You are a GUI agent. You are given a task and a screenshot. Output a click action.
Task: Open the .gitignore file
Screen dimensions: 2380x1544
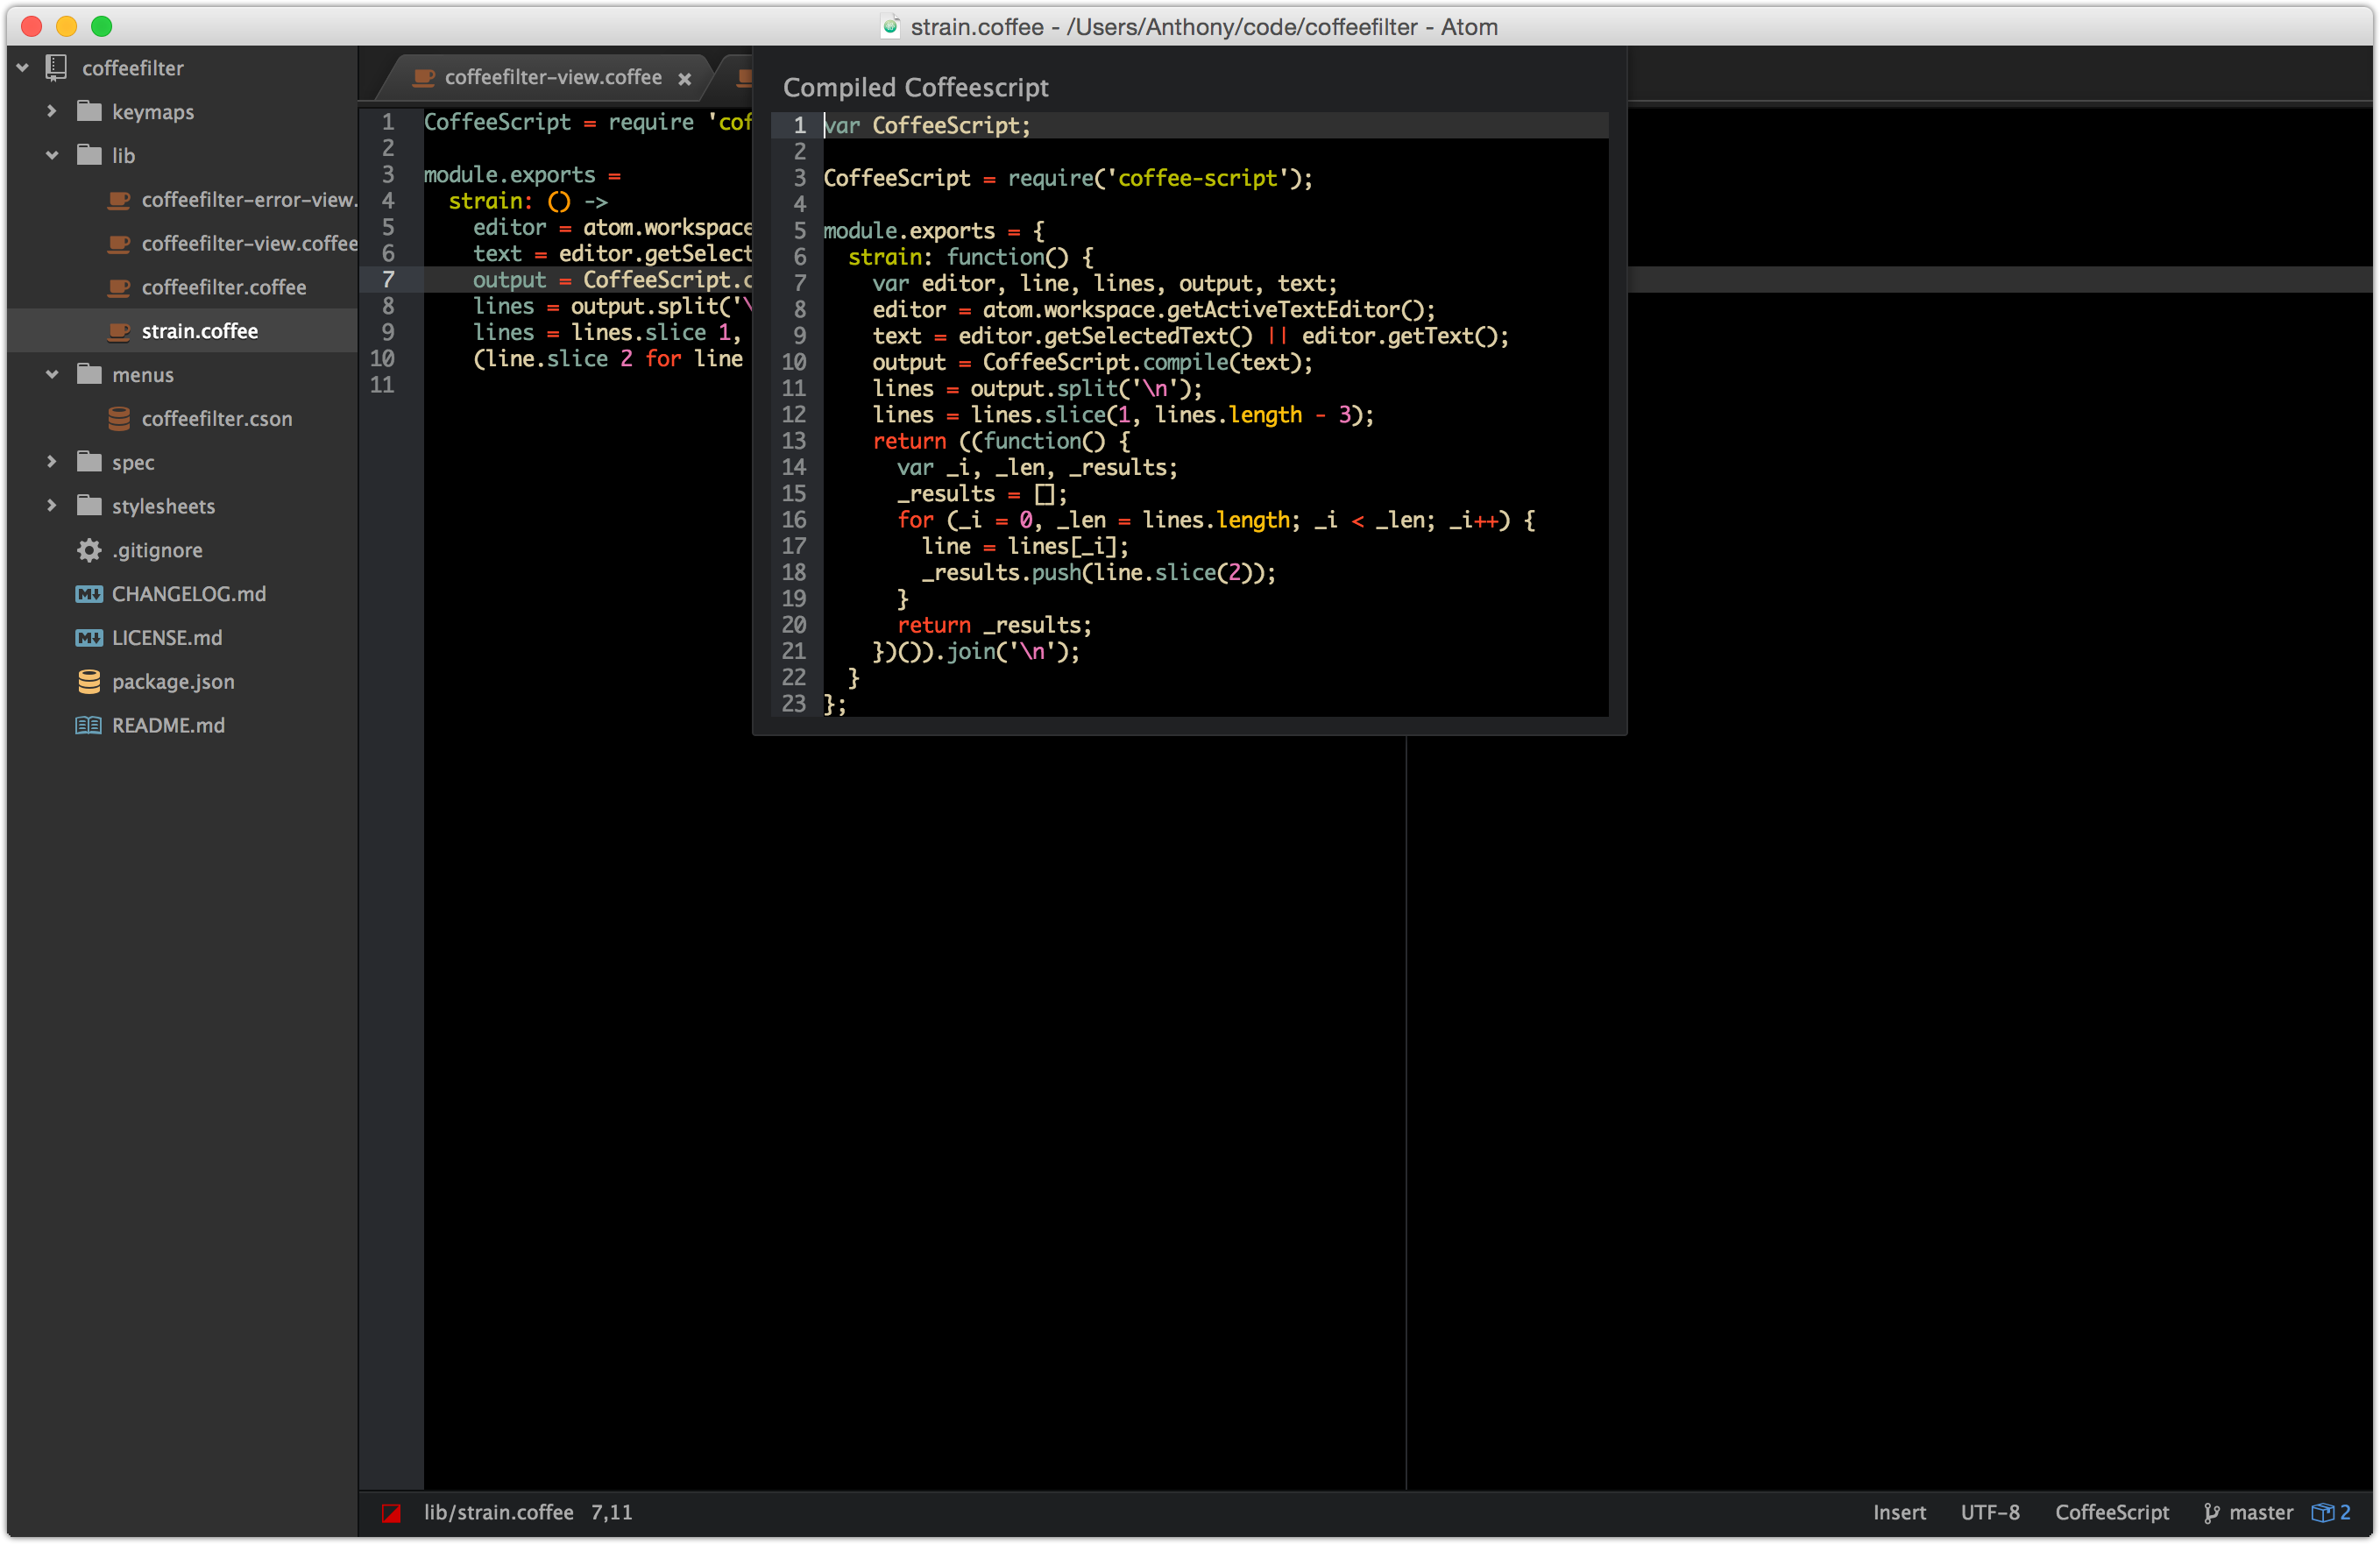click(157, 550)
